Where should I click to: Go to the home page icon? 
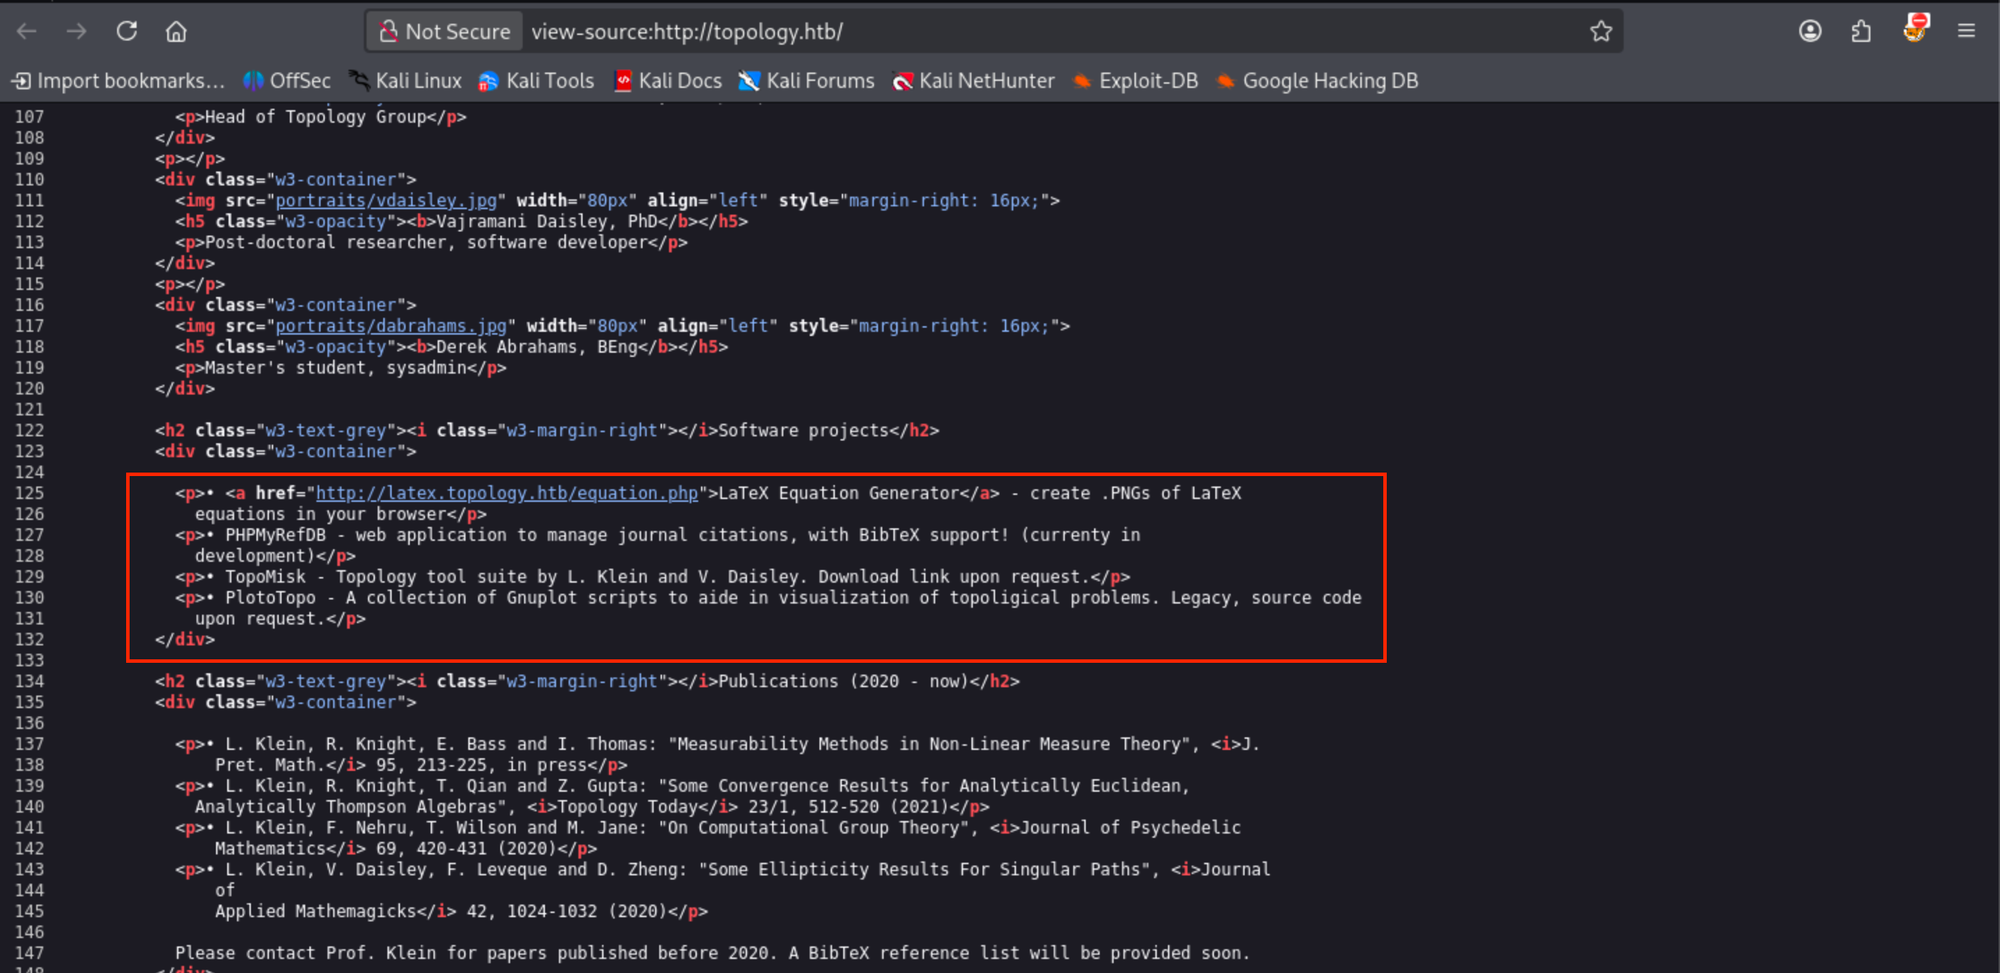click(x=176, y=32)
